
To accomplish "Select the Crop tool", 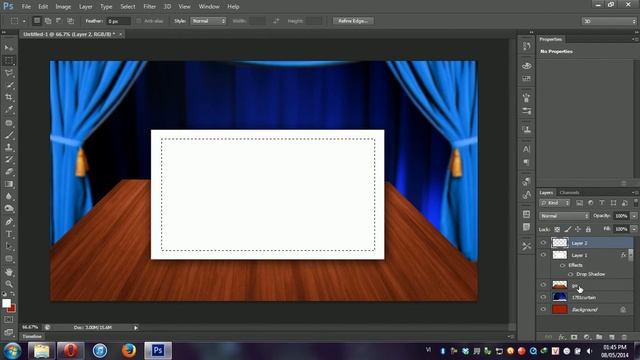I will [9, 98].
